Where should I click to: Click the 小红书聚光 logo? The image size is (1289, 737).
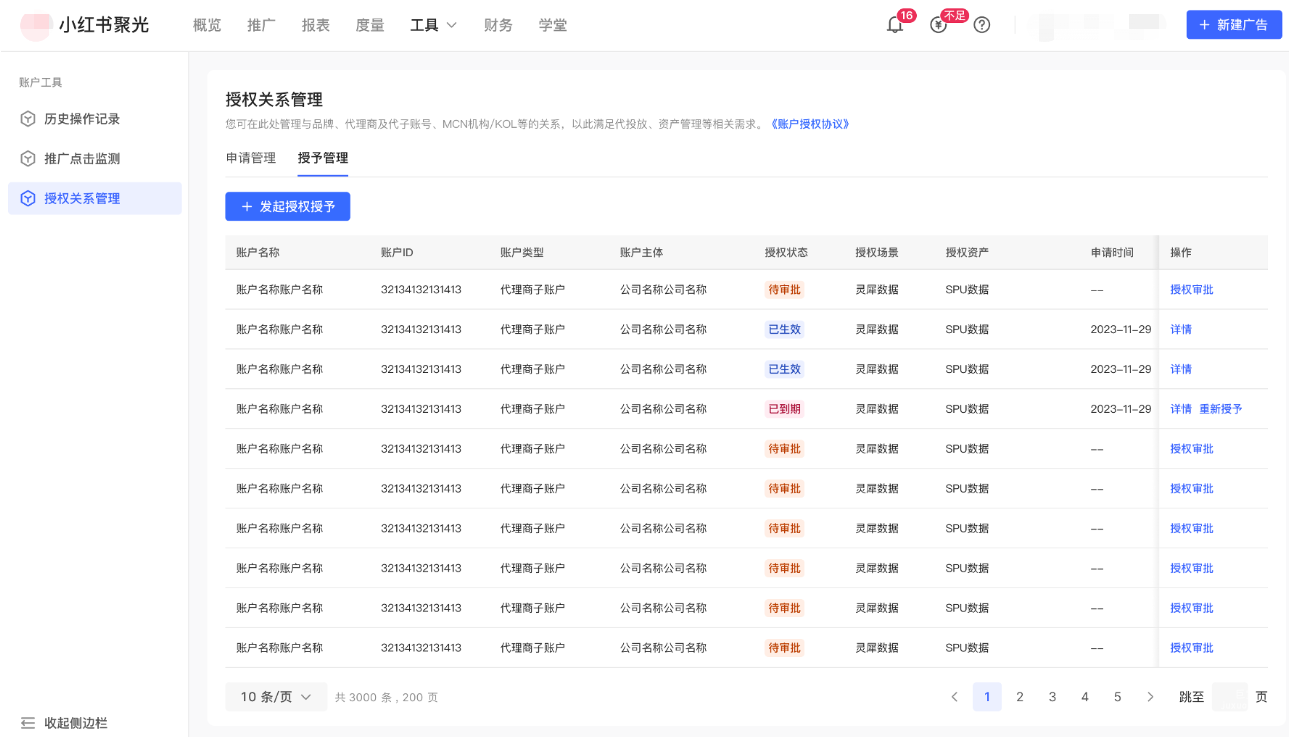tap(85, 25)
